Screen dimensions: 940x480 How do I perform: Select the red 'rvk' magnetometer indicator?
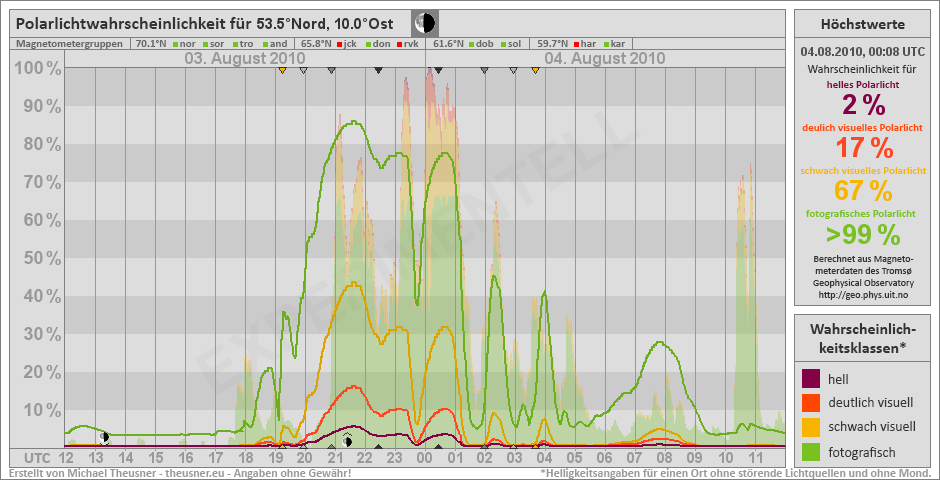pyautogui.click(x=401, y=44)
